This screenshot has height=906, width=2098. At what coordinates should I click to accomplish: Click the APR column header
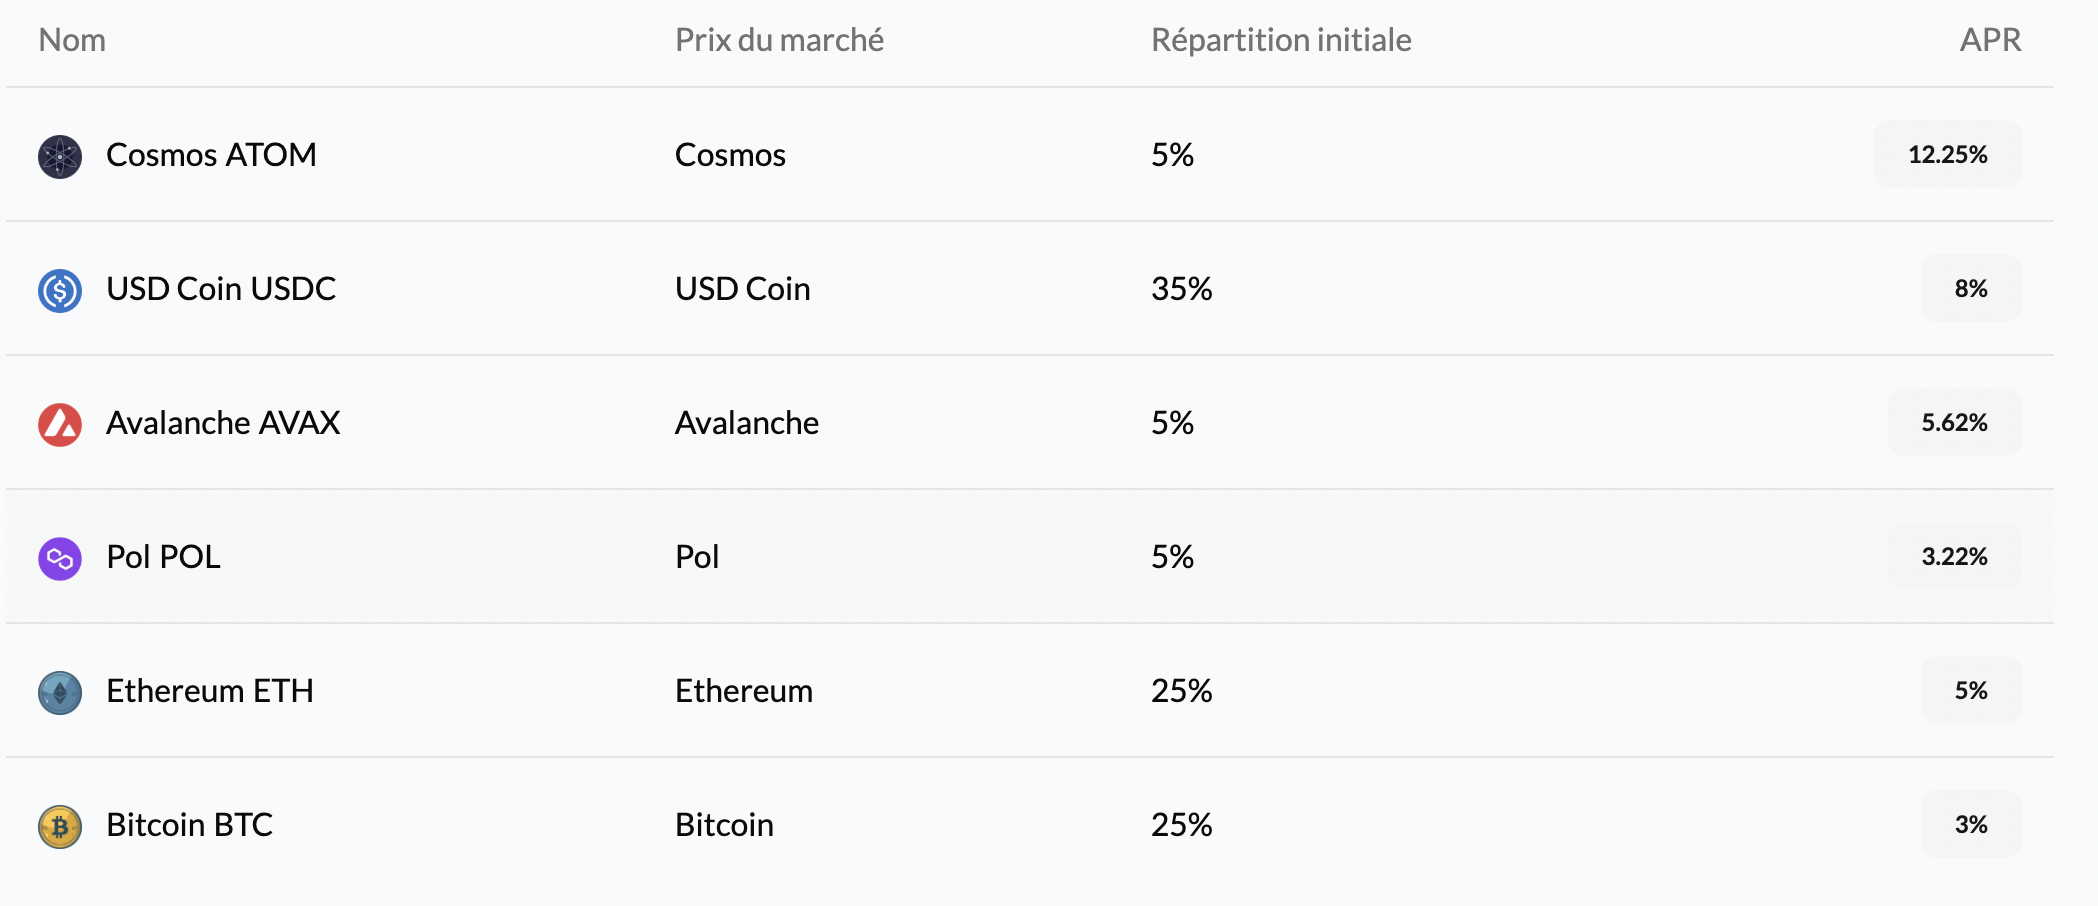(1990, 40)
